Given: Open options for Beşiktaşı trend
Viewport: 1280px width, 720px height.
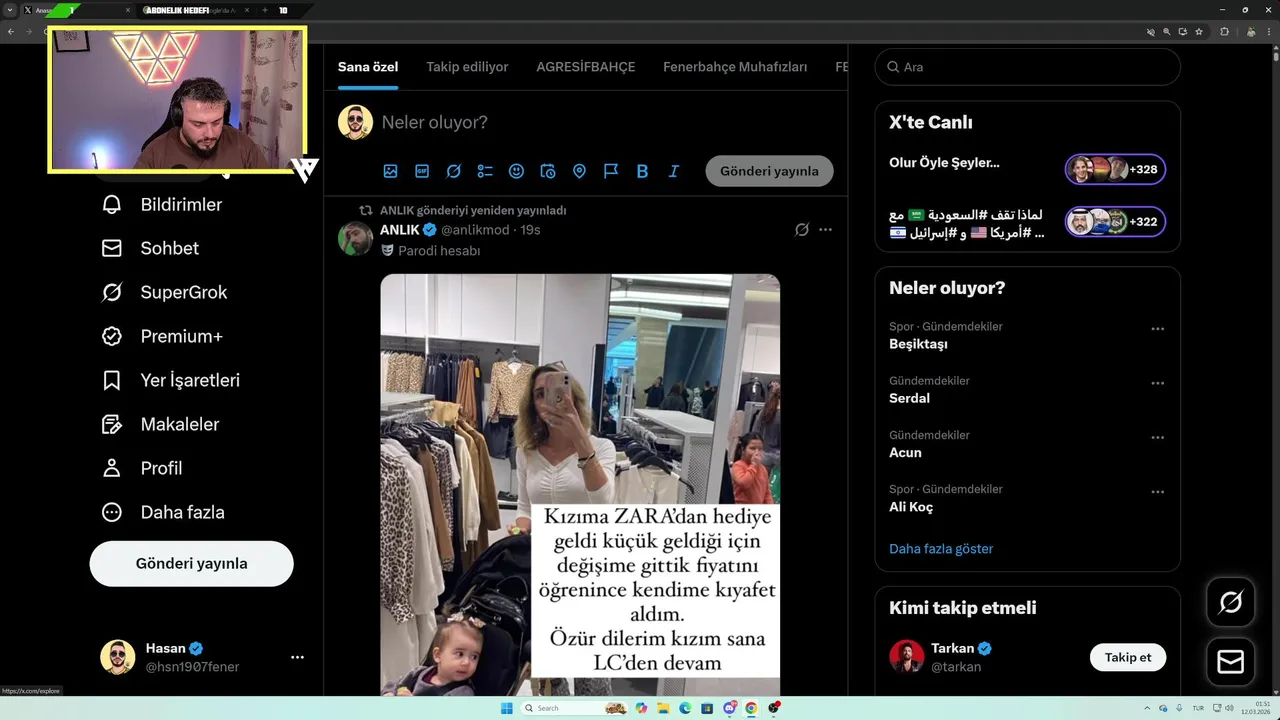Looking at the screenshot, I should click(x=1157, y=329).
